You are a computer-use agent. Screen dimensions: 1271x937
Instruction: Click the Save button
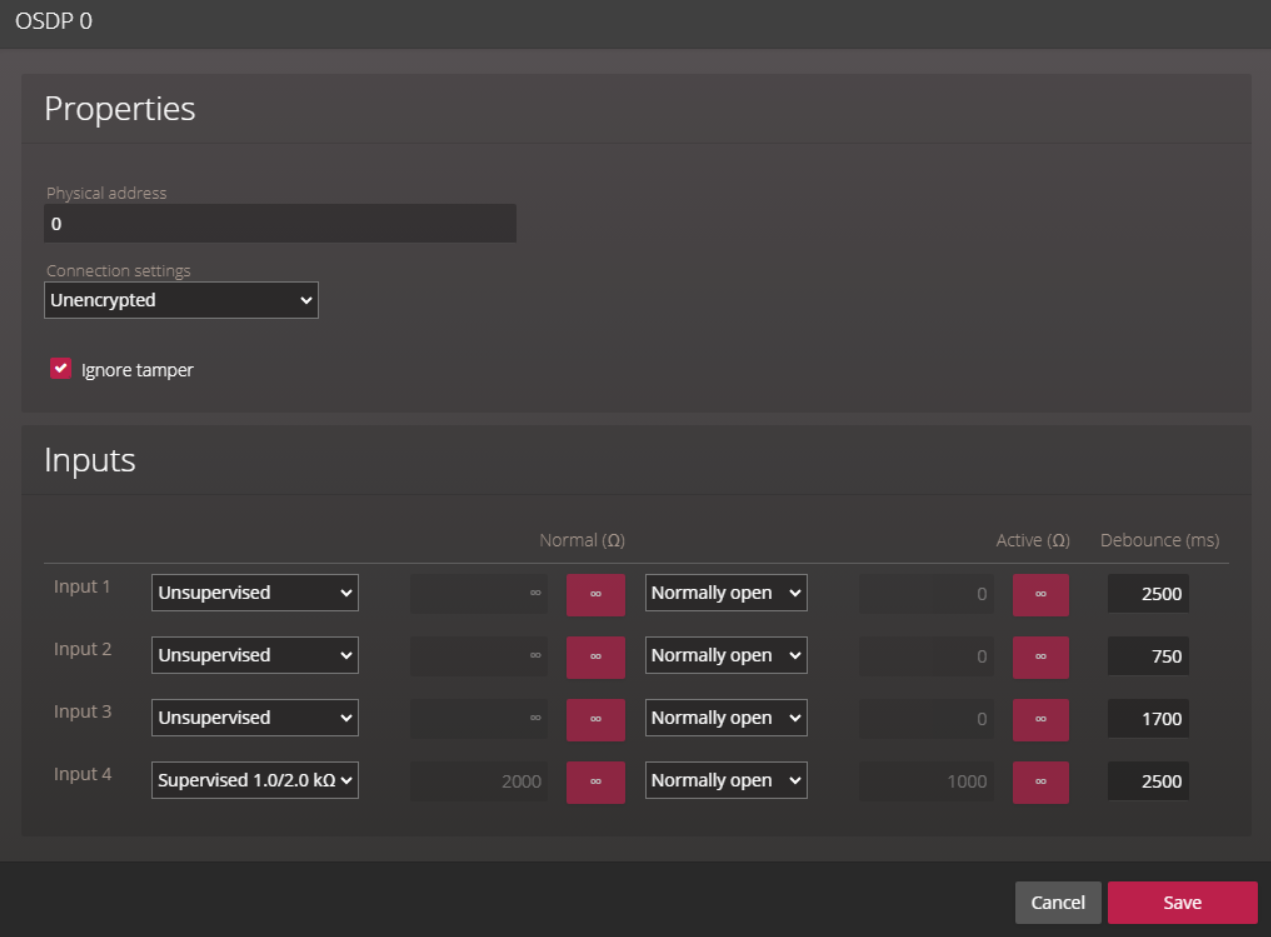(x=1182, y=902)
